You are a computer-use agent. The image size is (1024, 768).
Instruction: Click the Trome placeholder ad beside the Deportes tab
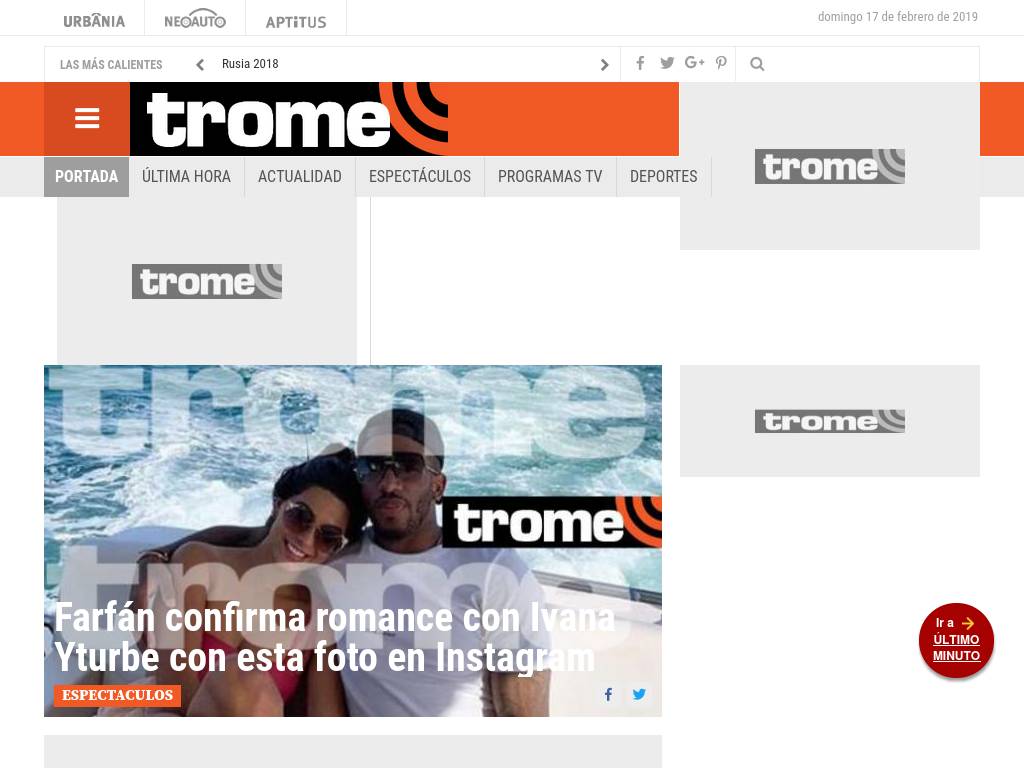click(x=829, y=166)
